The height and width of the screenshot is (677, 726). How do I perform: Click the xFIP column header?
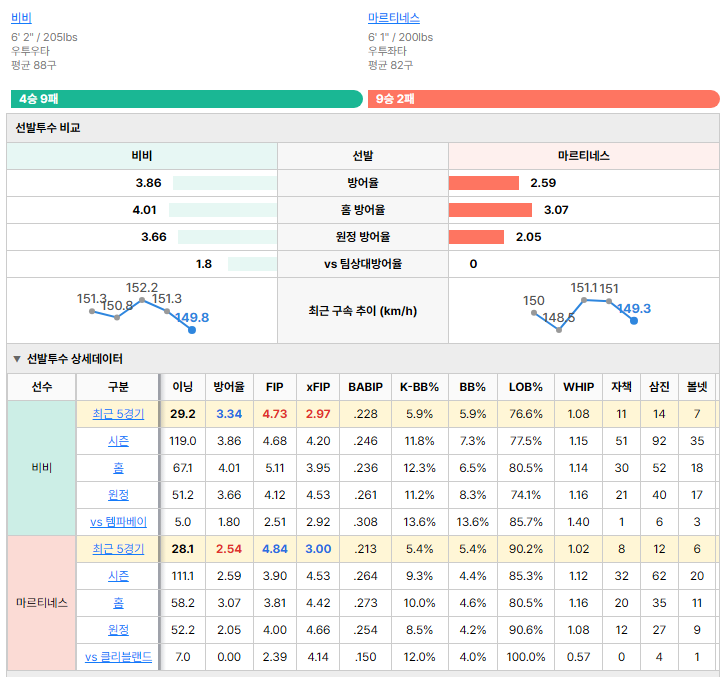(x=318, y=387)
